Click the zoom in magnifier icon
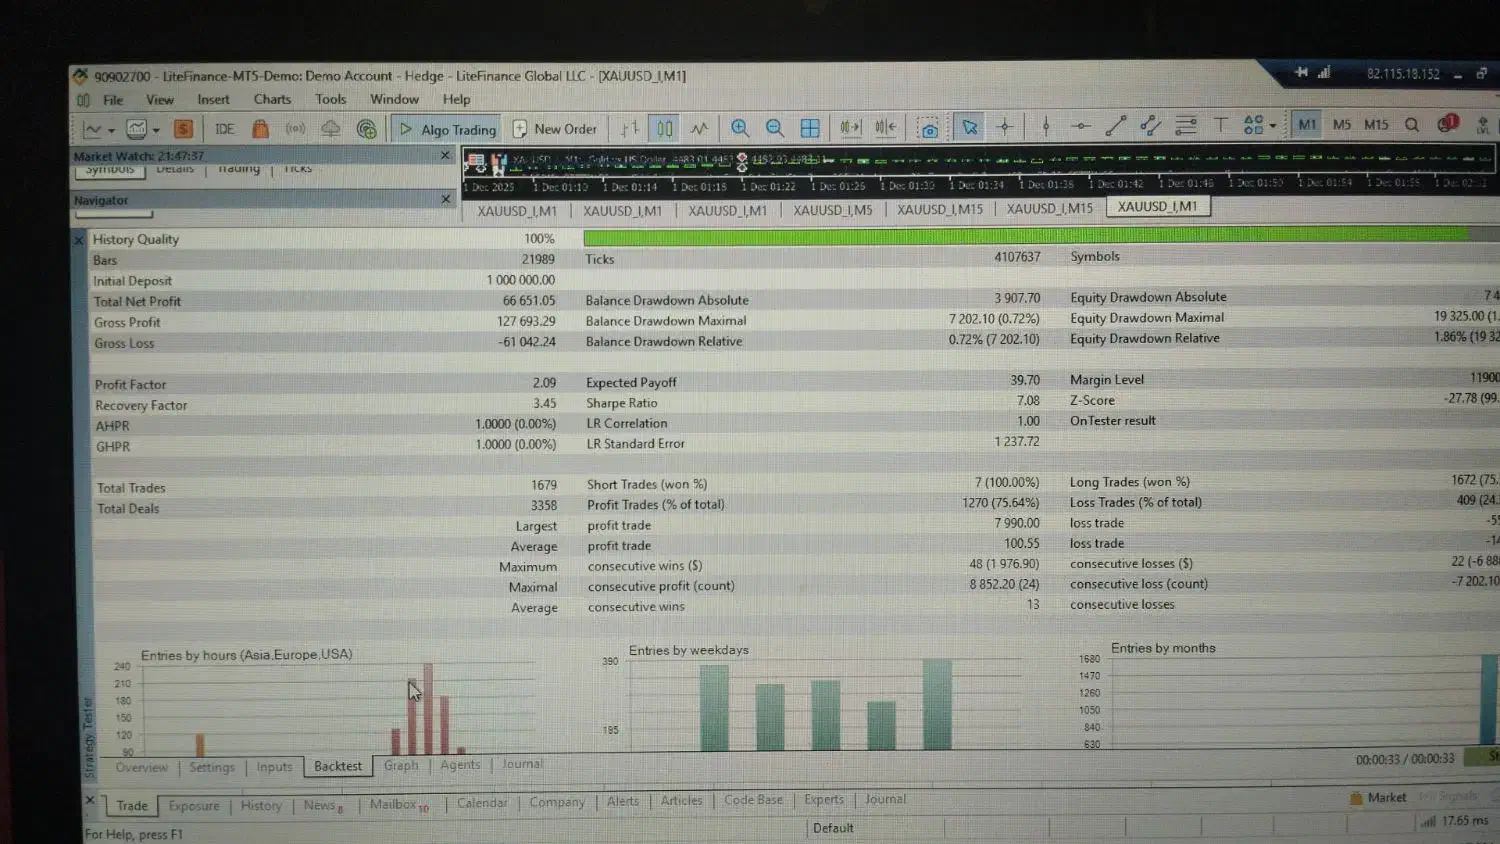This screenshot has width=1500, height=844. coord(740,128)
